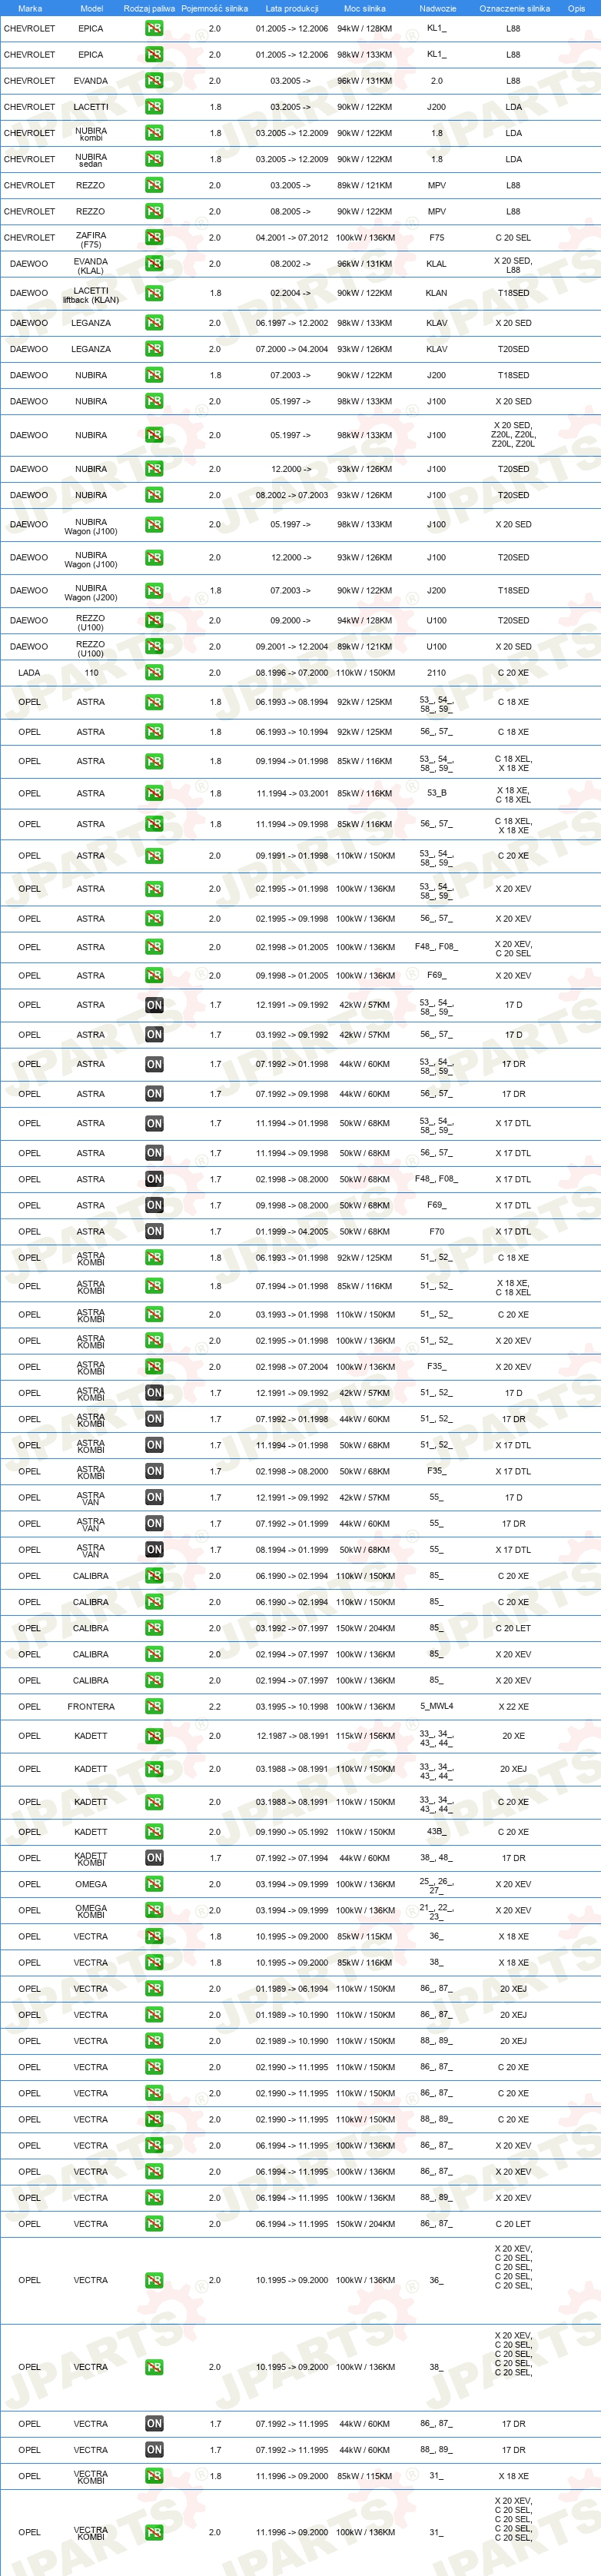The height and width of the screenshot is (2576, 601).
Task: Click petrol icon in Omega Kombi row
Action: tap(154, 1910)
